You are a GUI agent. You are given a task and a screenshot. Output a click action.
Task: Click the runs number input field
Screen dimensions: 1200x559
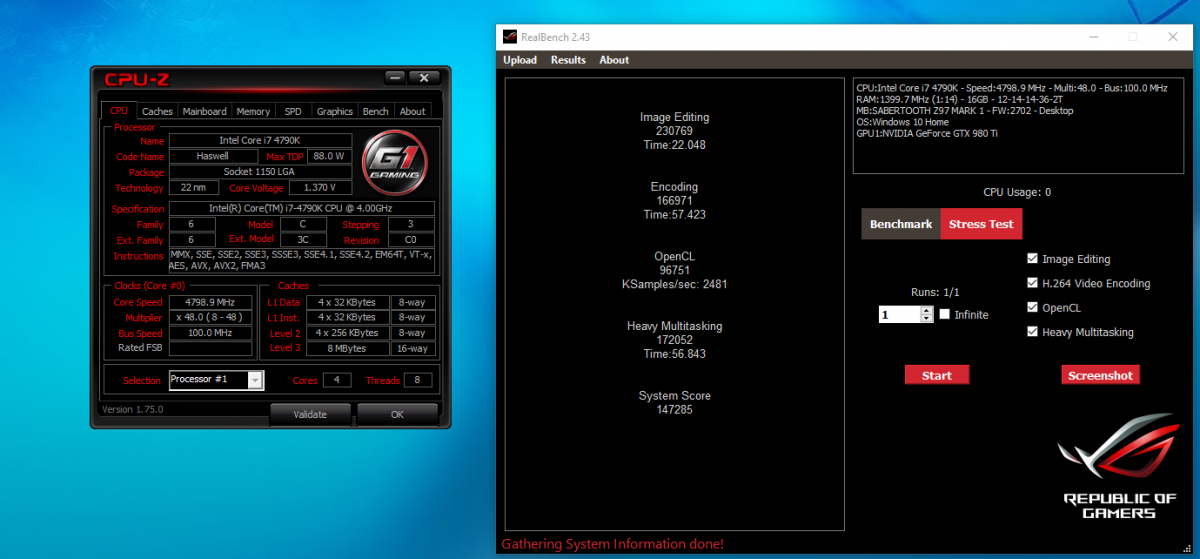pos(900,314)
